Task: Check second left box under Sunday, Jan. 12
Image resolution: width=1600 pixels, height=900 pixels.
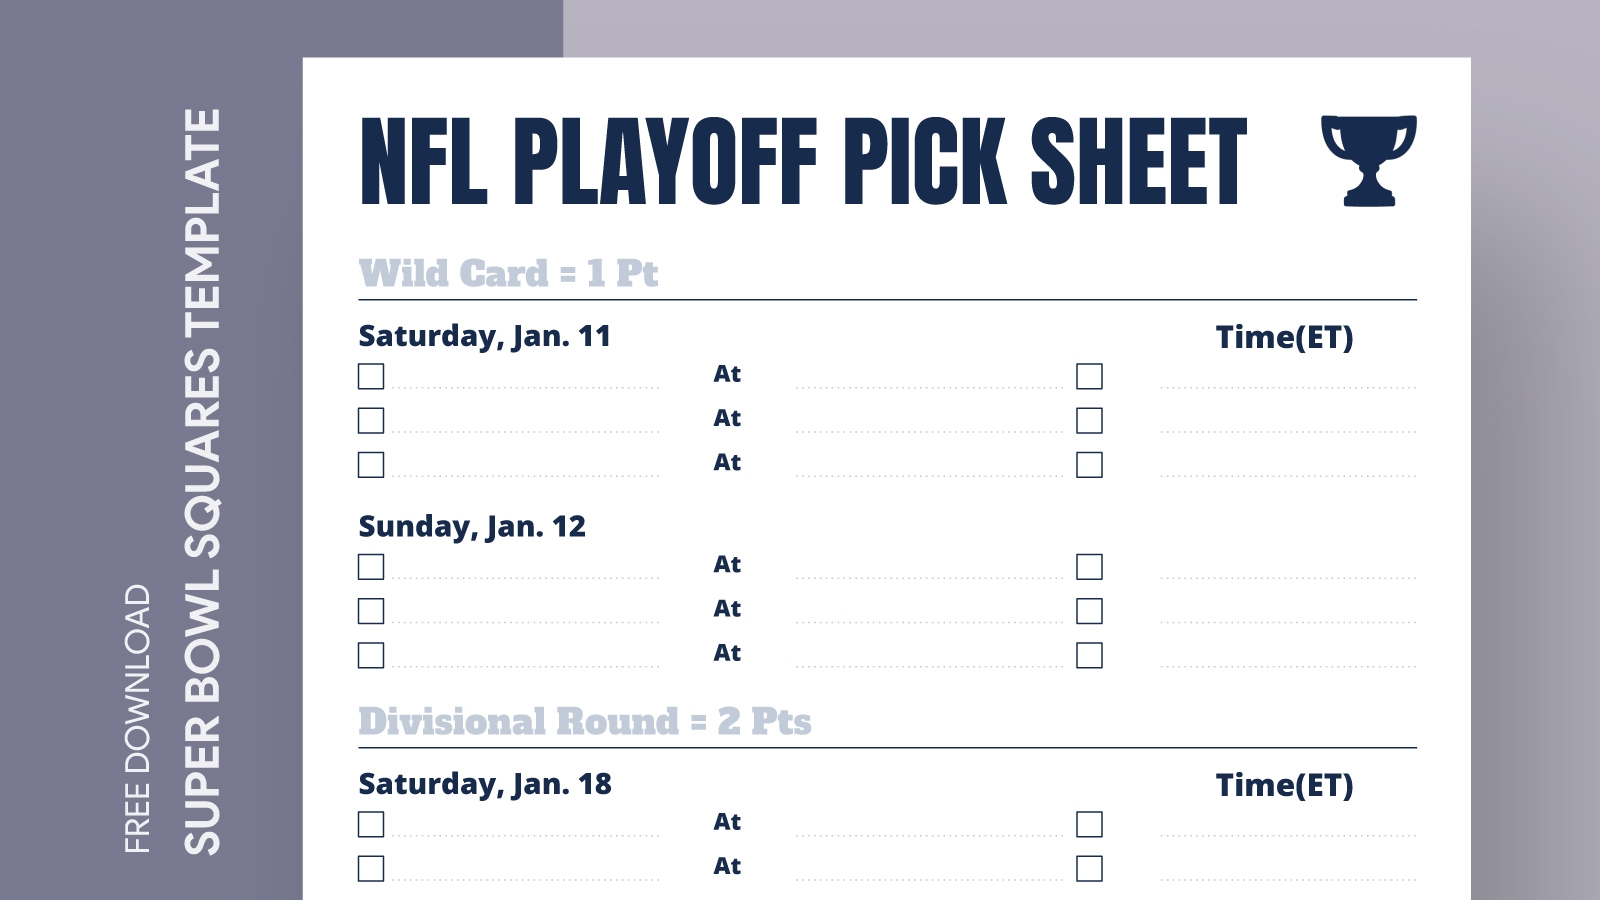Action: point(371,611)
